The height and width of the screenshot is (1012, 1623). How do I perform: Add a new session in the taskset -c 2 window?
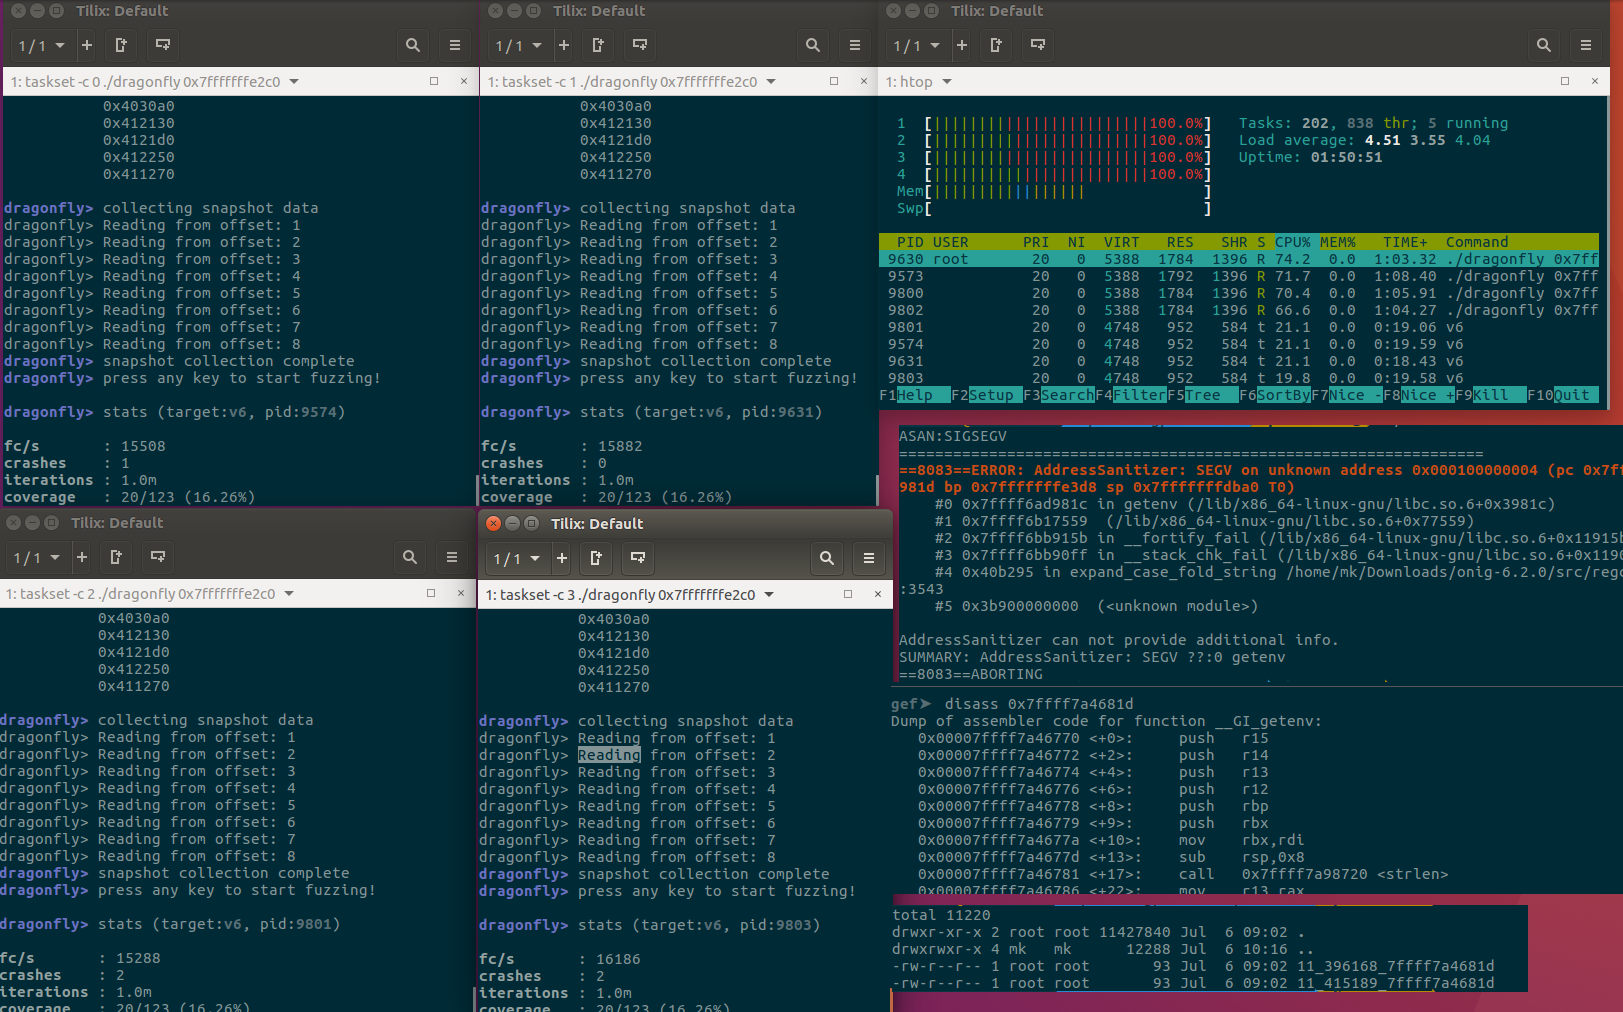pyautogui.click(x=82, y=557)
